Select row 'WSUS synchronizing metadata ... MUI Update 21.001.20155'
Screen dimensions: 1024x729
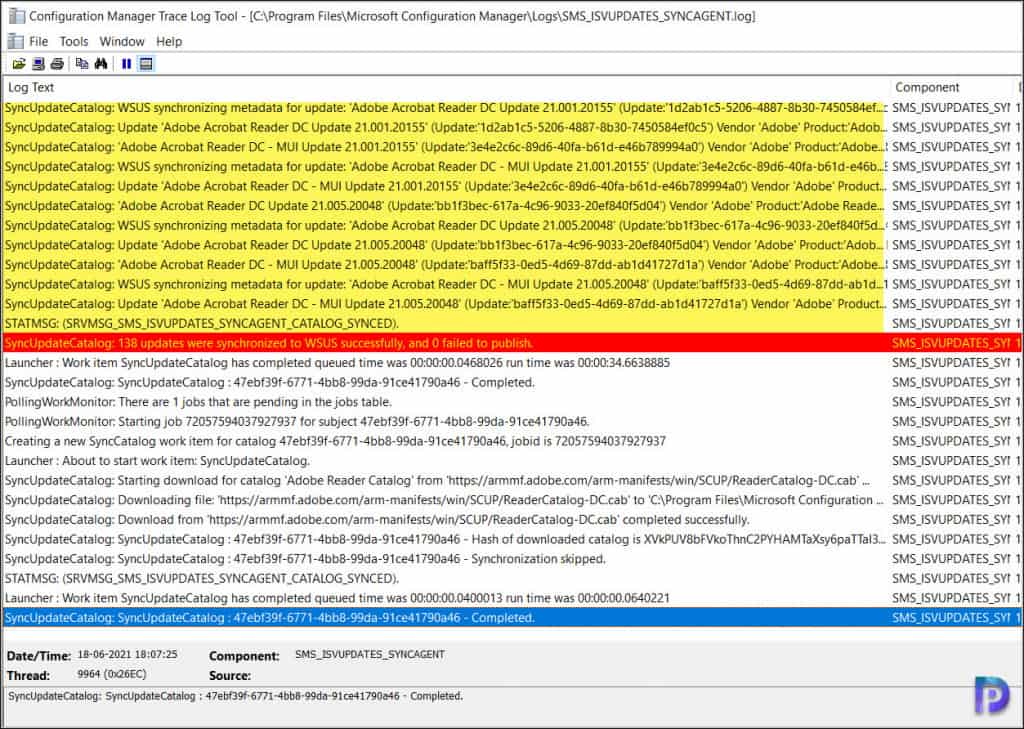click(x=512, y=167)
